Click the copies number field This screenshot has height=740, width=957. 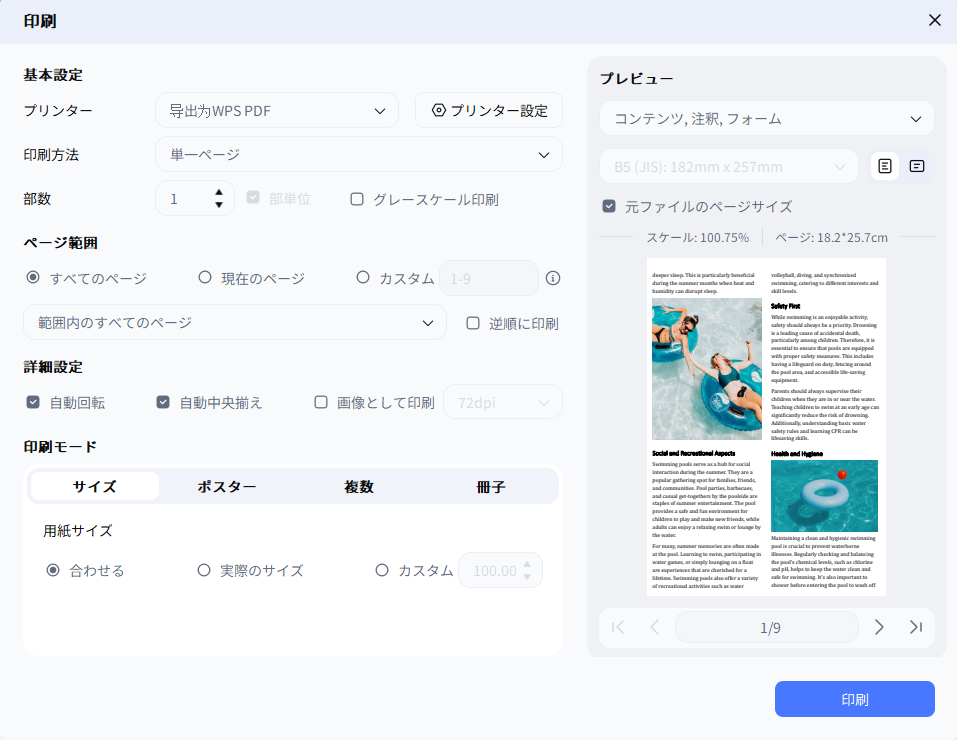coord(186,198)
